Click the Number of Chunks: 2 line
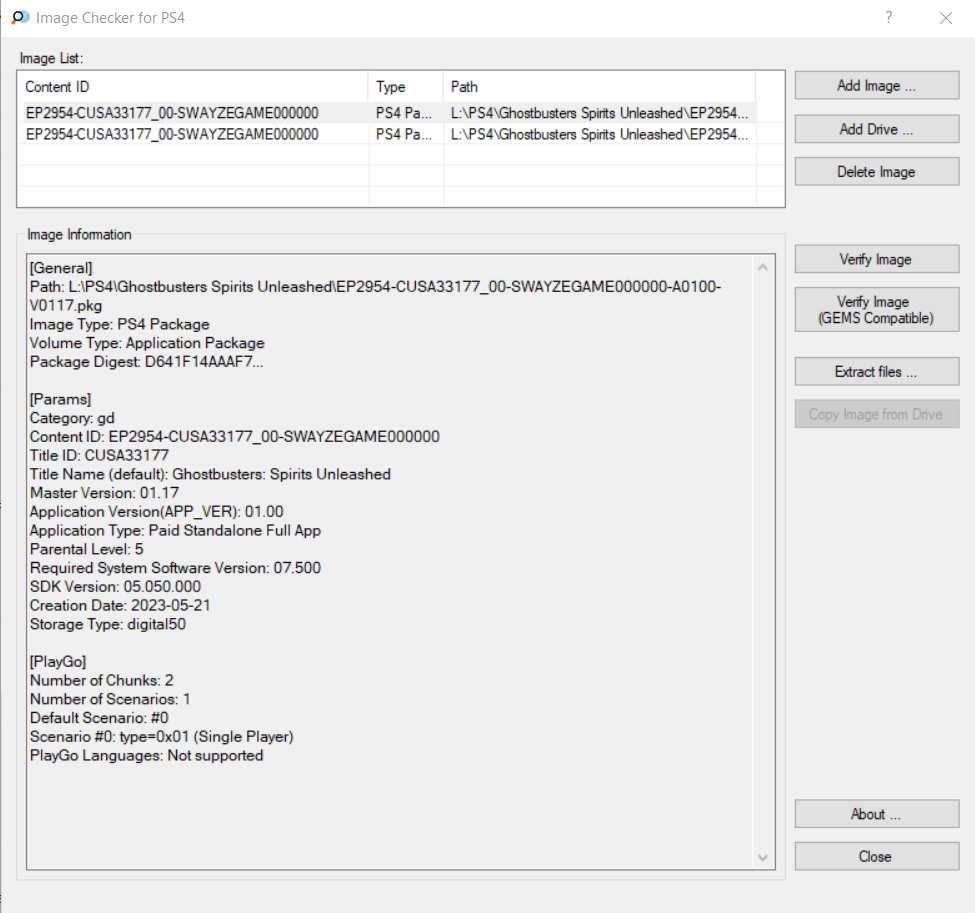The image size is (975, 913). coord(102,680)
